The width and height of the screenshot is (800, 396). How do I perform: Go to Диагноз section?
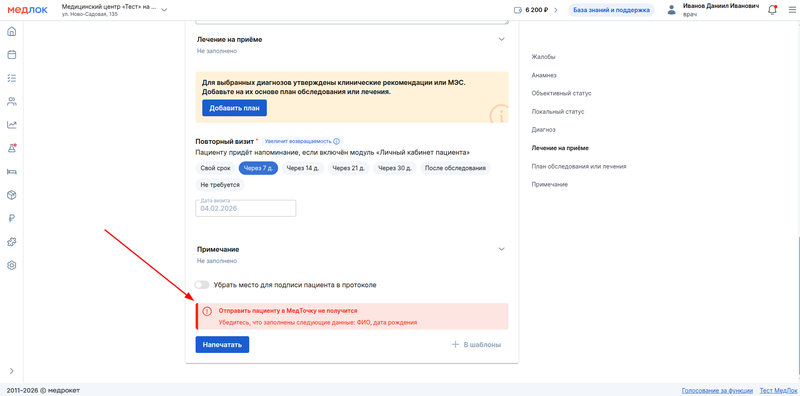[543, 130]
